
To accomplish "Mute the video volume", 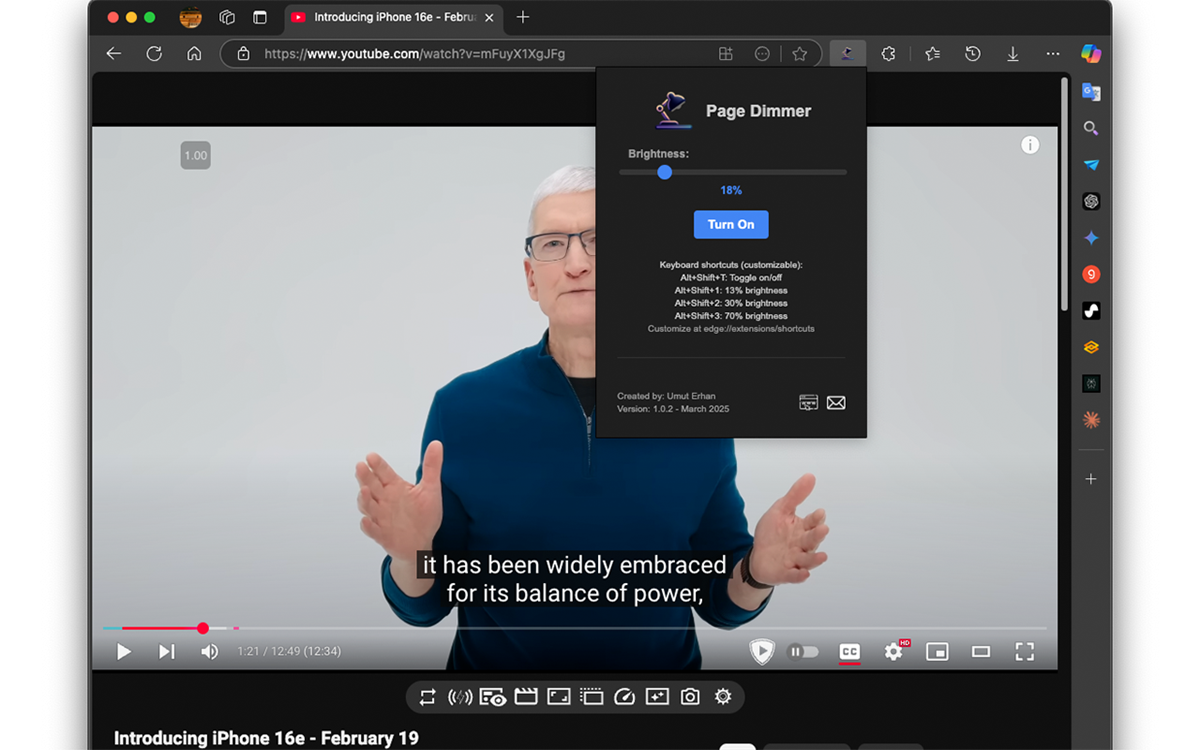I will pyautogui.click(x=209, y=652).
